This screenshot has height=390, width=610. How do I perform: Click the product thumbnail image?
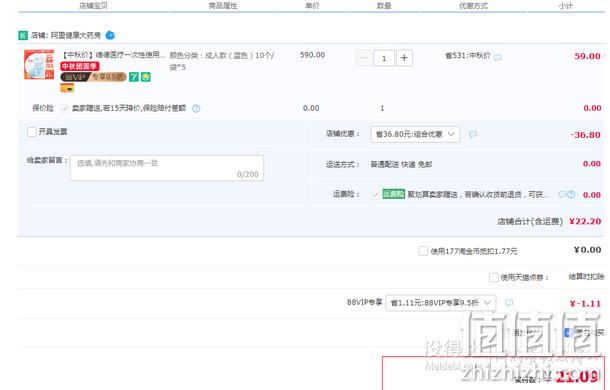[39, 64]
